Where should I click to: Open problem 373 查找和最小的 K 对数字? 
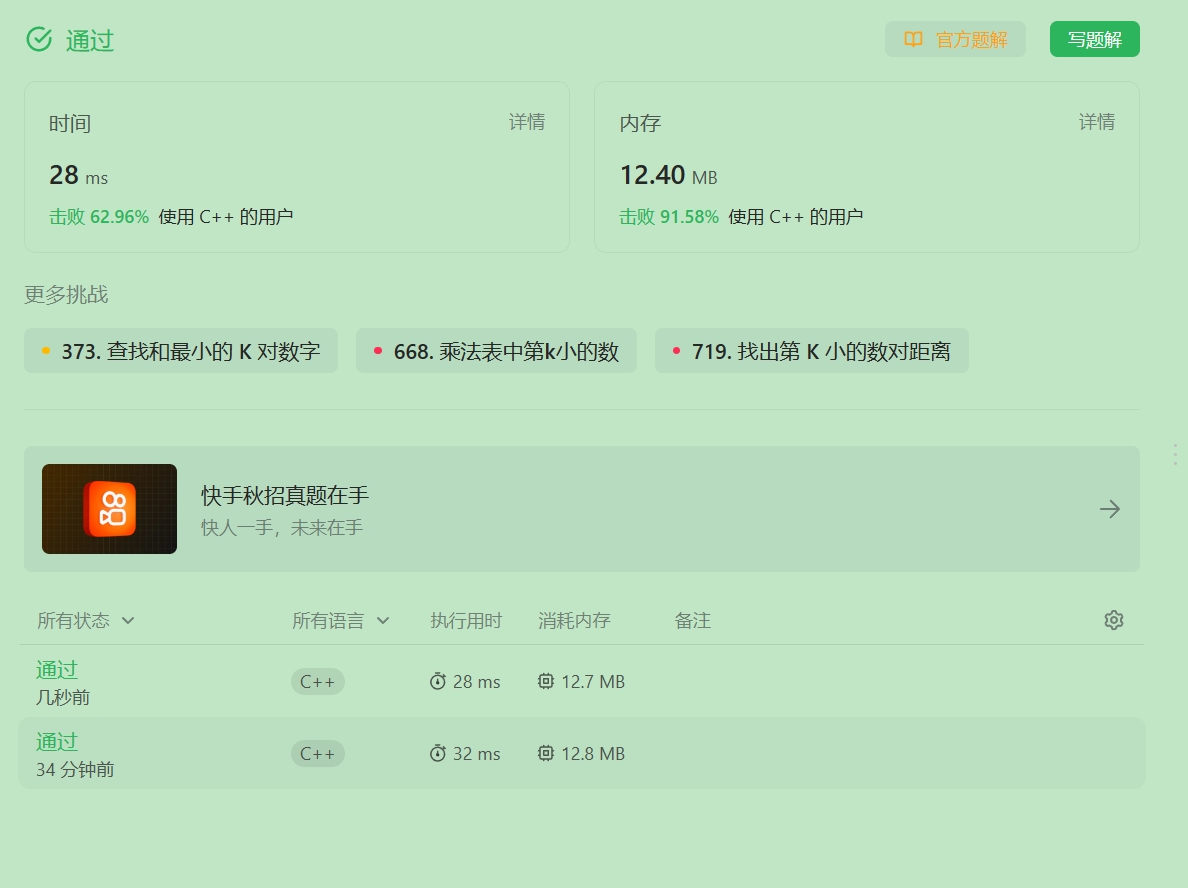click(181, 351)
